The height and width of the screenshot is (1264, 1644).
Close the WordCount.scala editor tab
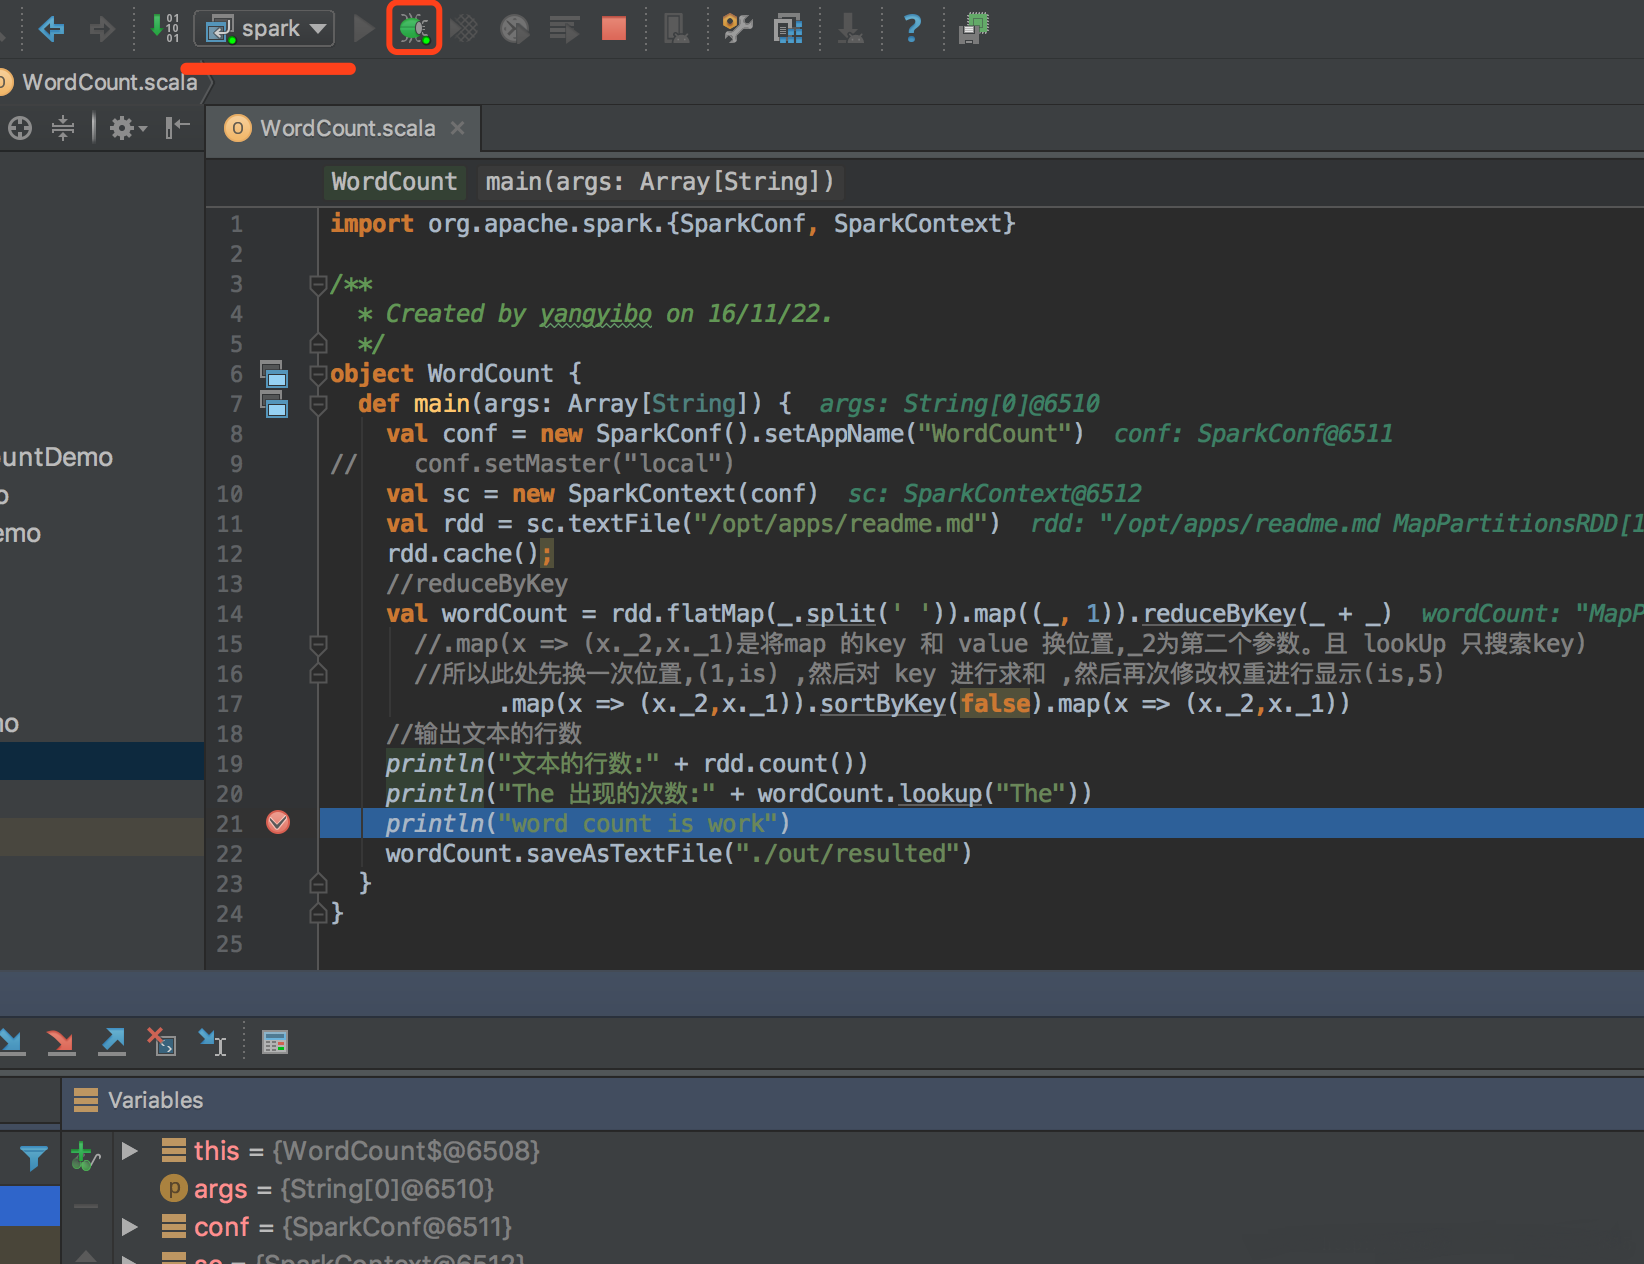click(x=457, y=128)
